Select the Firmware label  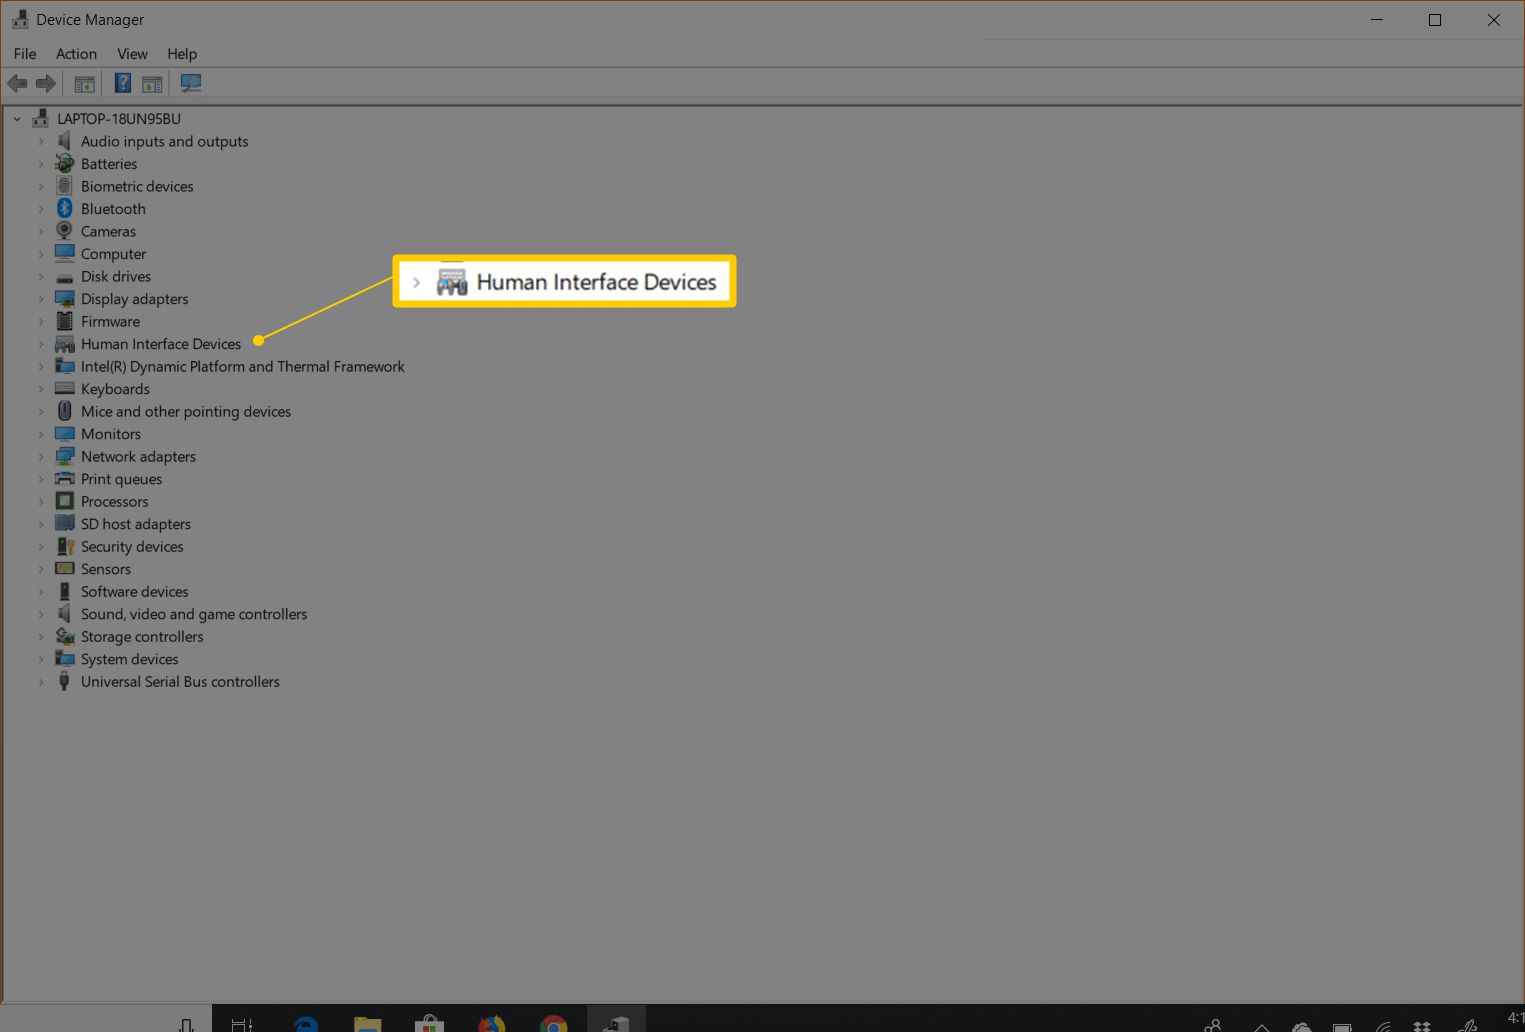click(x=110, y=321)
